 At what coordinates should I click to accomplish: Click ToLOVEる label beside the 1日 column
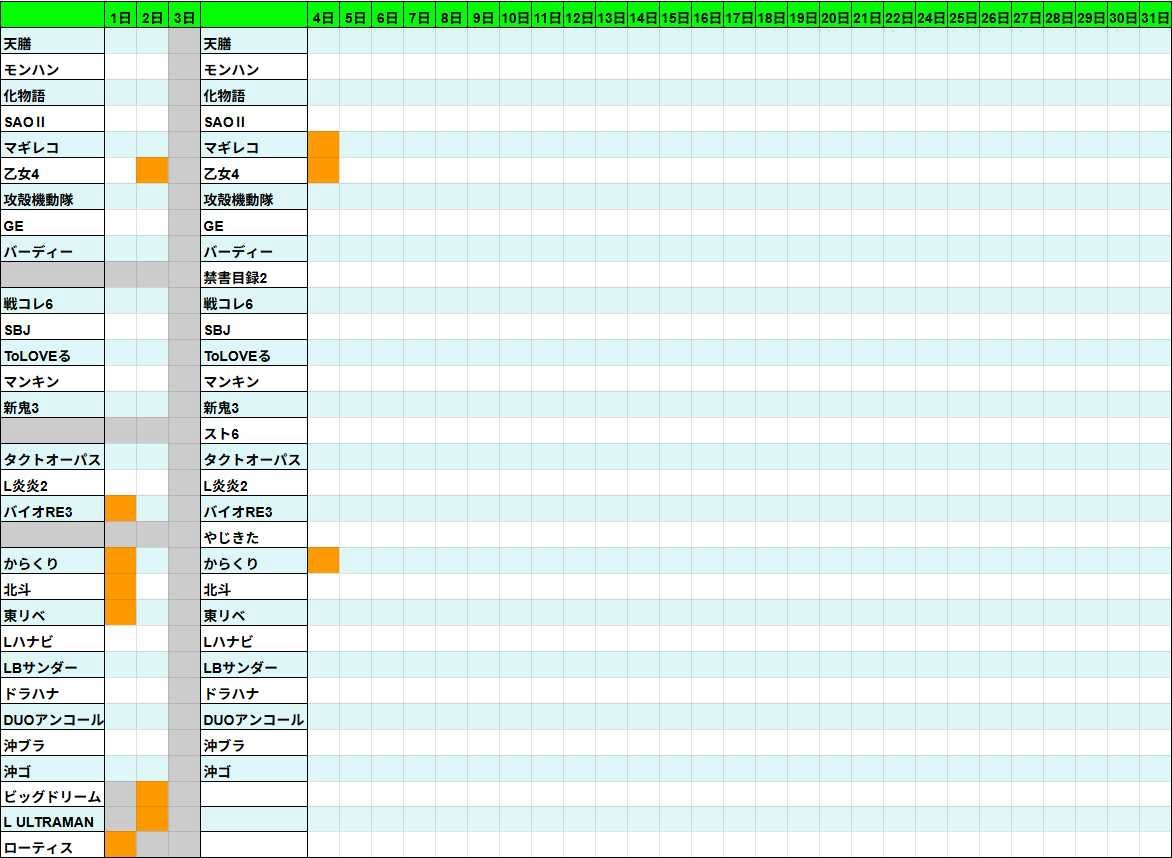click(x=52, y=353)
